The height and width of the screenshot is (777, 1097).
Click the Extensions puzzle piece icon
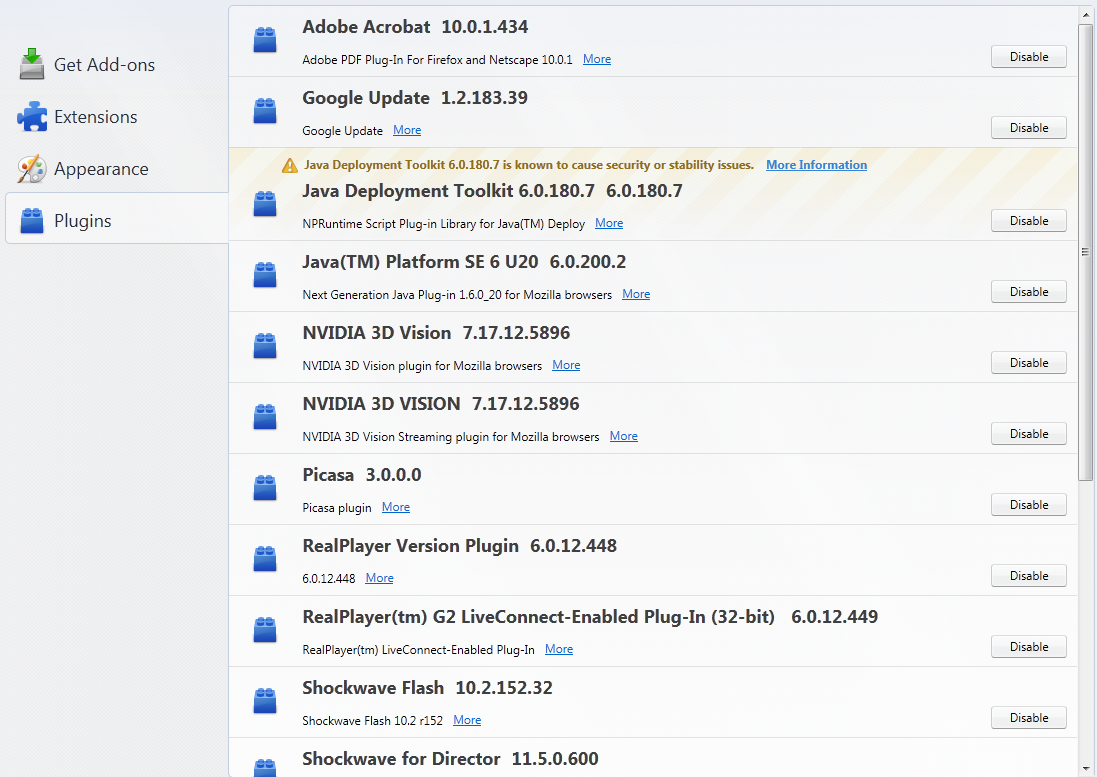click(32, 117)
